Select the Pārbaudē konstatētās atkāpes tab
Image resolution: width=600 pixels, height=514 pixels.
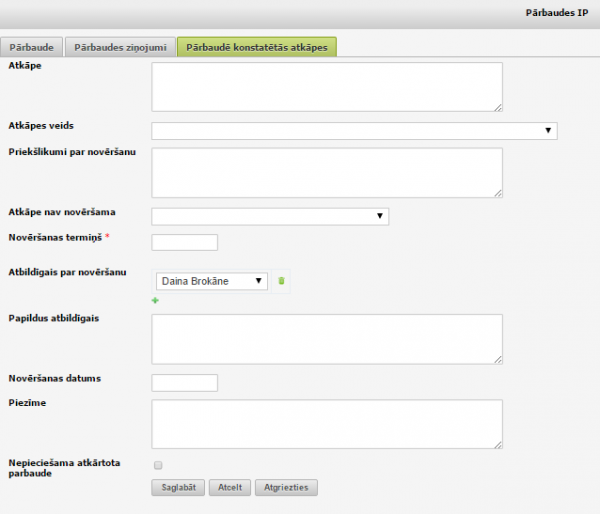(x=257, y=47)
